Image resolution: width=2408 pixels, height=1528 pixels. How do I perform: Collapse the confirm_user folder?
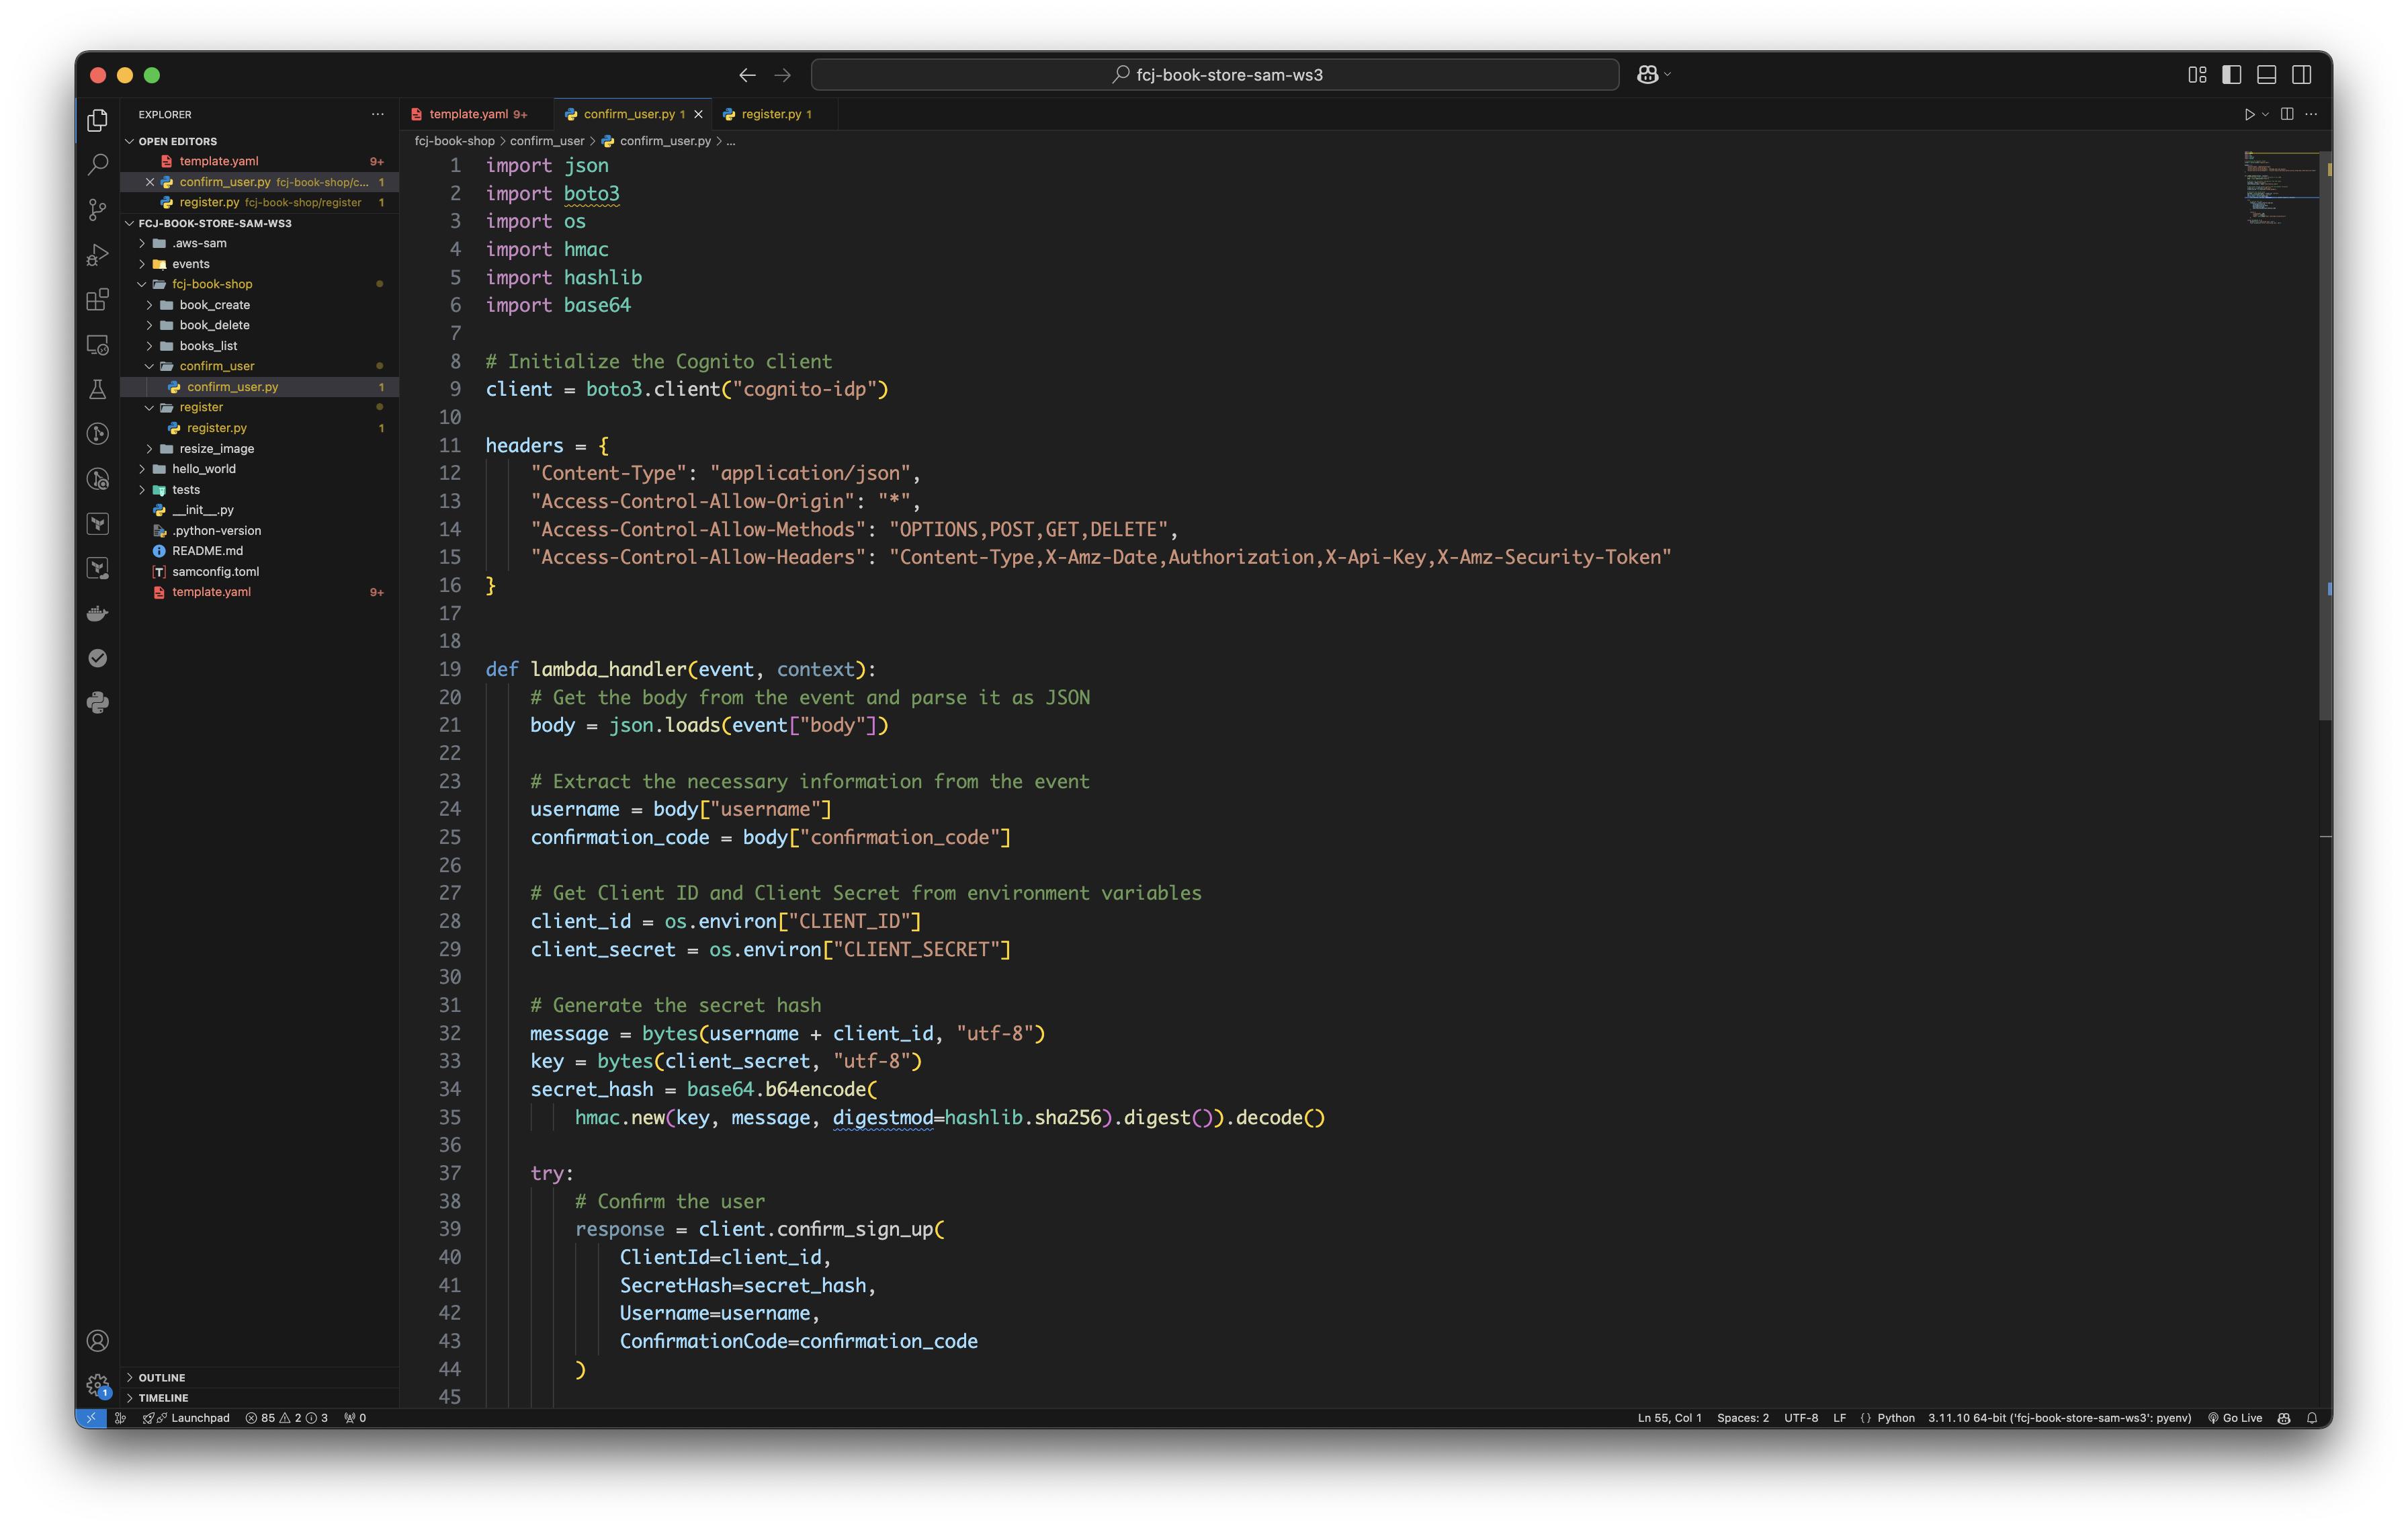coord(150,366)
